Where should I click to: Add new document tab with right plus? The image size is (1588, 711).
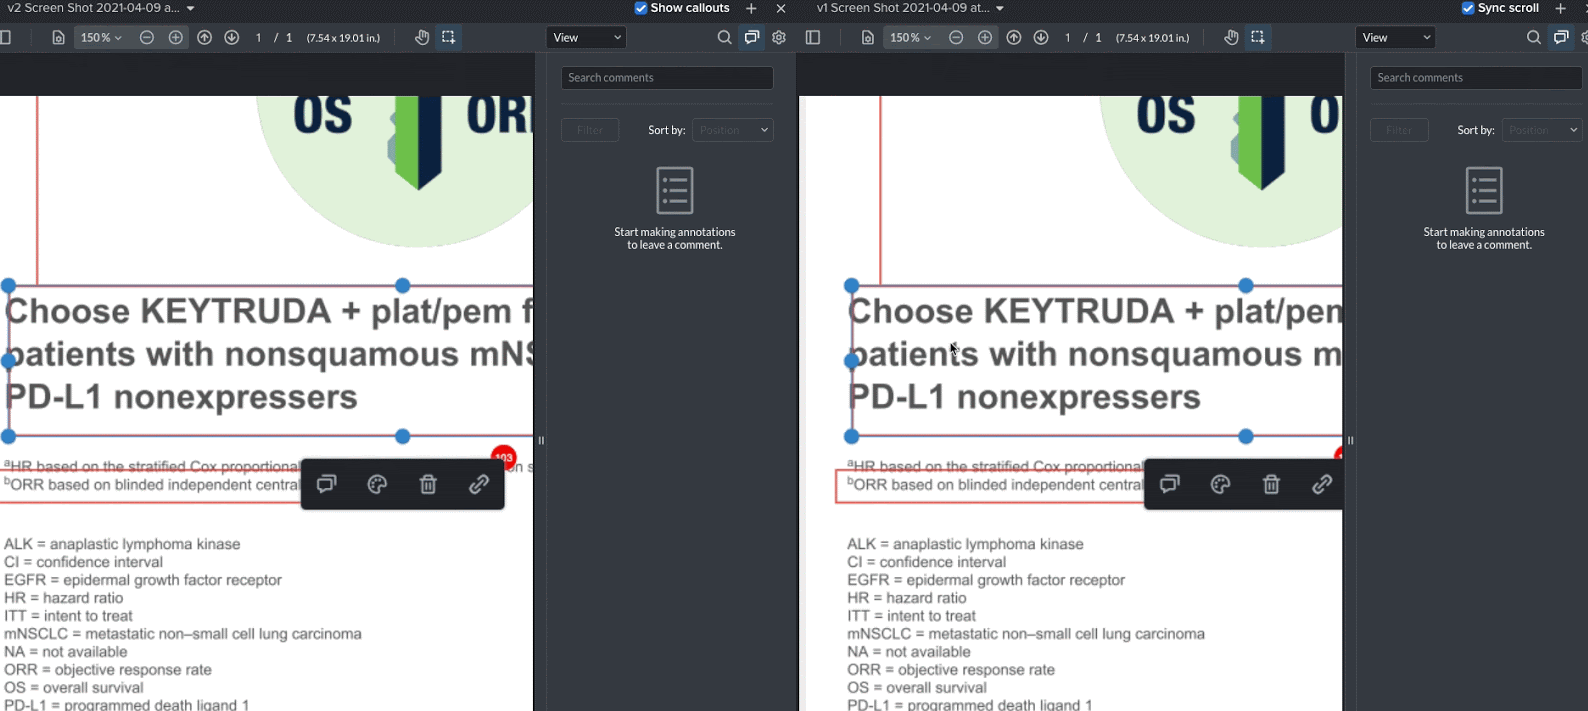click(1560, 8)
